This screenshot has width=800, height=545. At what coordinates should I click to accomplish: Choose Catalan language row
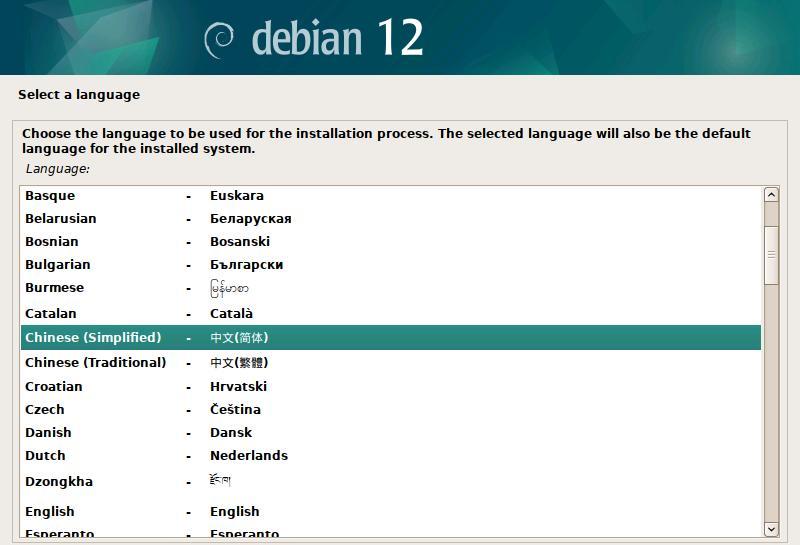(x=391, y=313)
